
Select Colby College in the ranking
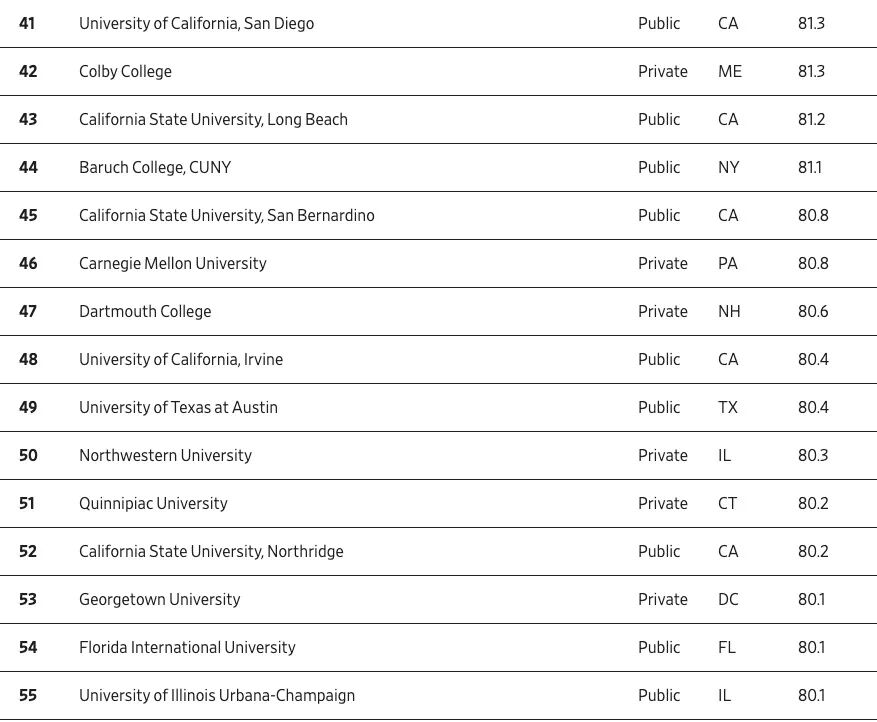coord(125,71)
